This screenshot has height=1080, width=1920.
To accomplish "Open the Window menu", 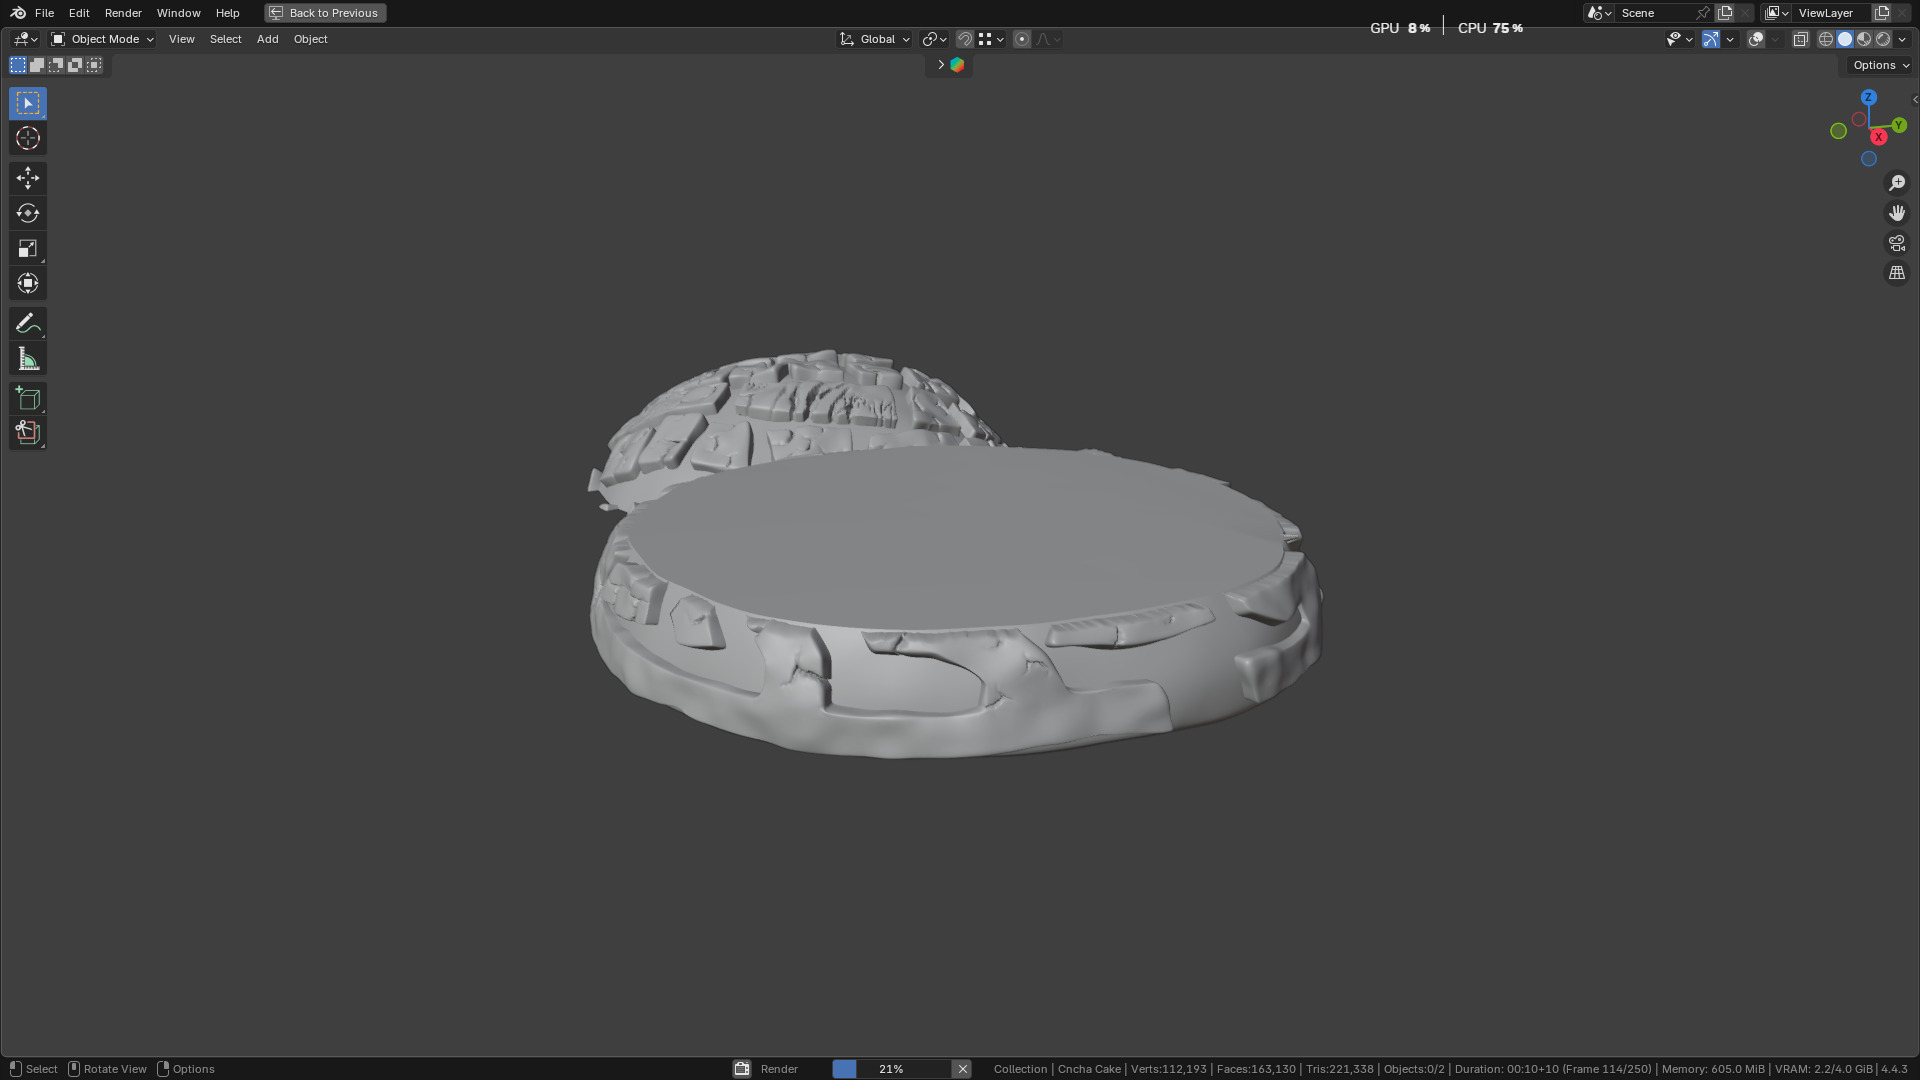I will 178,13.
